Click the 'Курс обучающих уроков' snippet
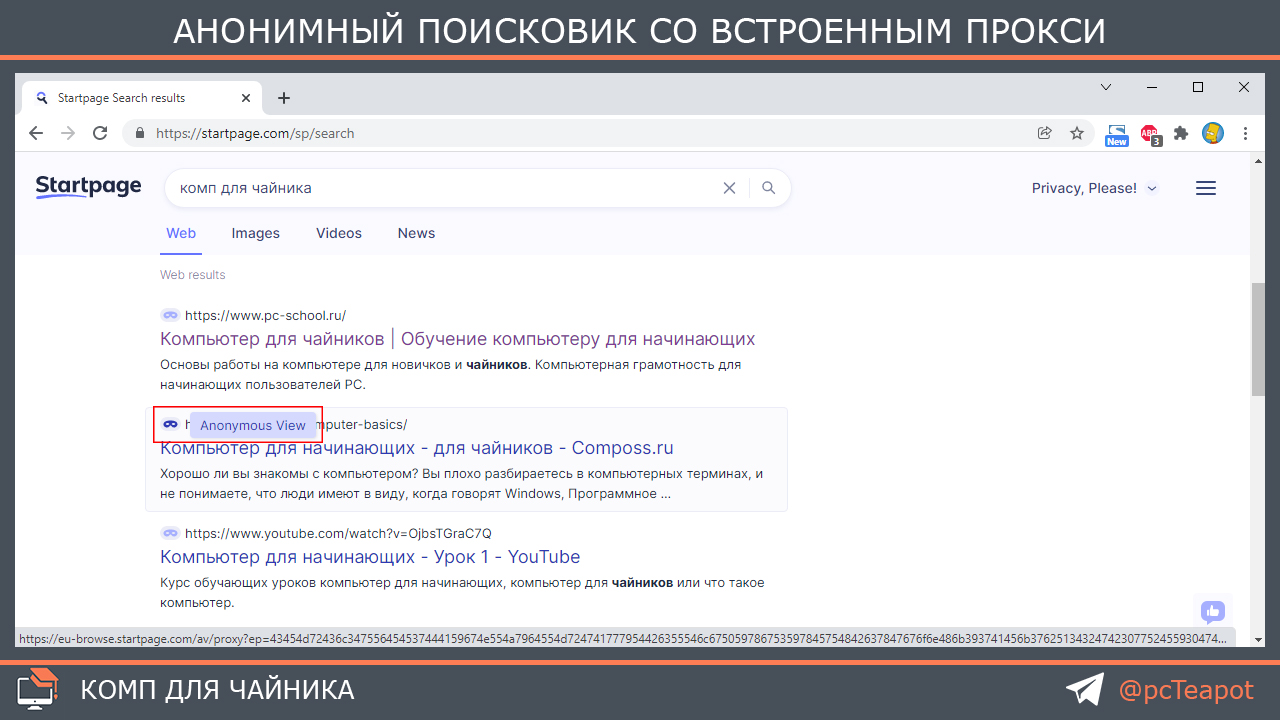1280x720 pixels. pyautogui.click(x=462, y=593)
